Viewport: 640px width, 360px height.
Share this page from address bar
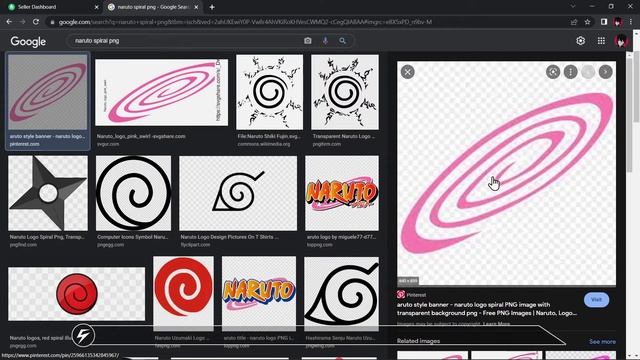[574, 22]
